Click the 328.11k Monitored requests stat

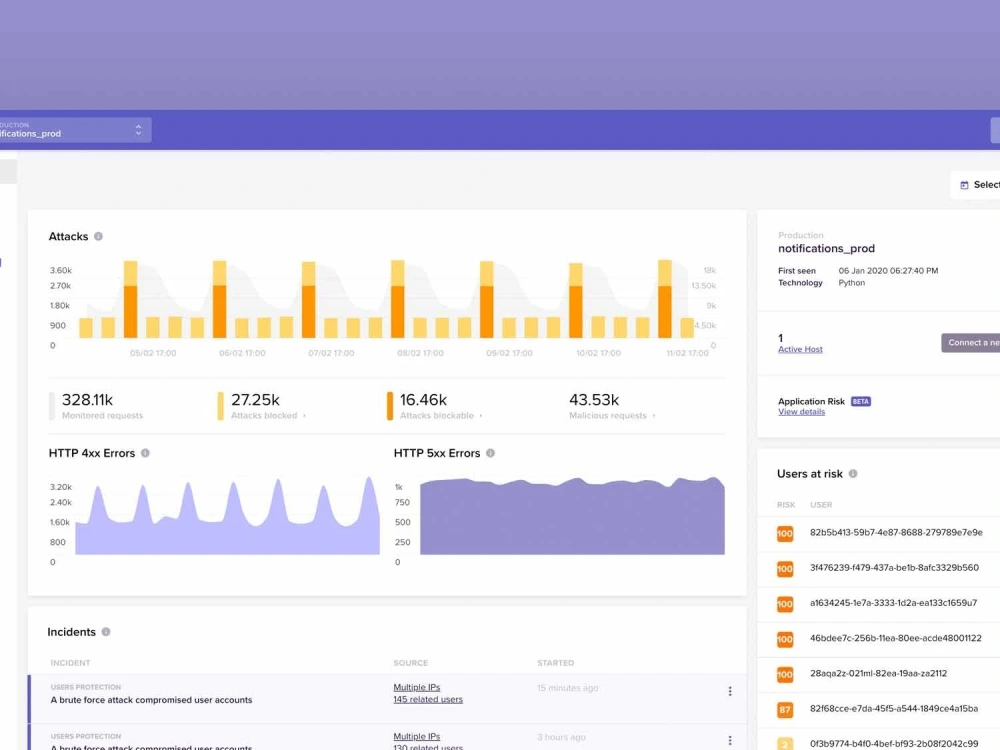click(x=96, y=406)
